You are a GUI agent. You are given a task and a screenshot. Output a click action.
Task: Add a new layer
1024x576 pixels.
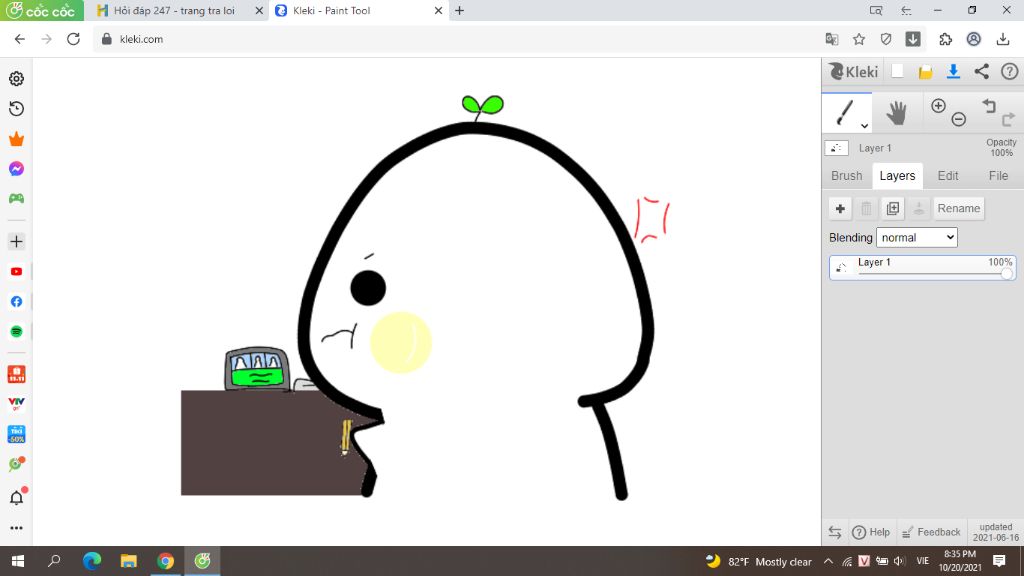click(x=840, y=208)
